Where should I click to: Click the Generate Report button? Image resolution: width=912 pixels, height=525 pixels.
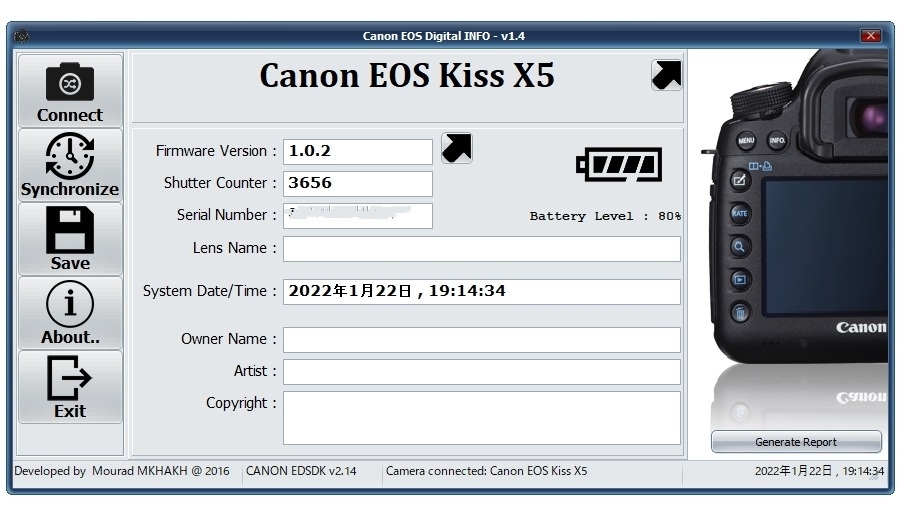point(796,442)
